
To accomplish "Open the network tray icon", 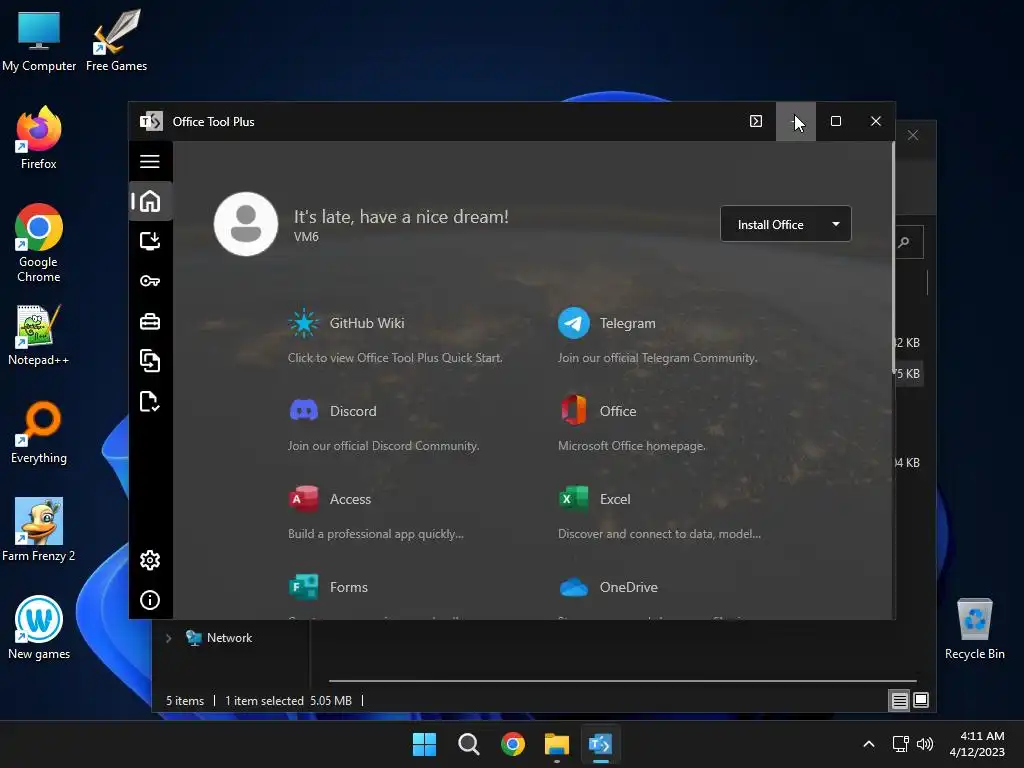I will coord(901,744).
